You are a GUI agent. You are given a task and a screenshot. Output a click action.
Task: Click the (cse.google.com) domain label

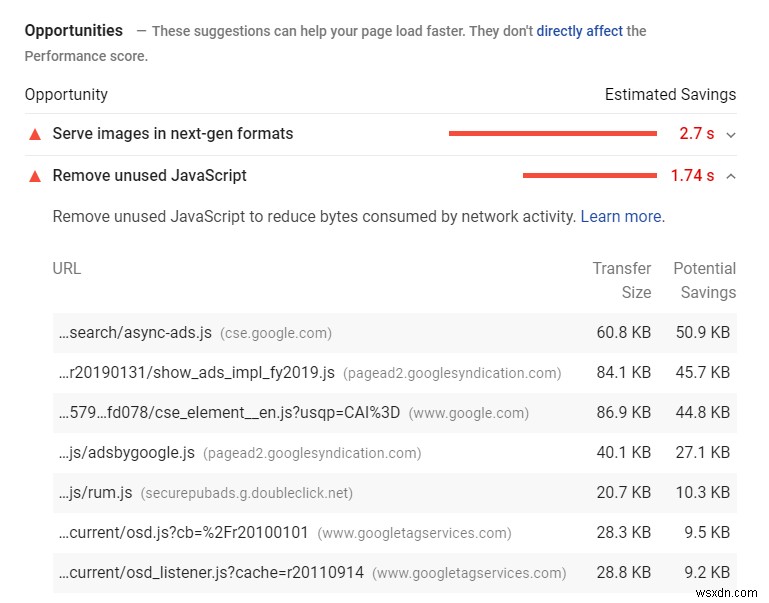click(x=276, y=333)
